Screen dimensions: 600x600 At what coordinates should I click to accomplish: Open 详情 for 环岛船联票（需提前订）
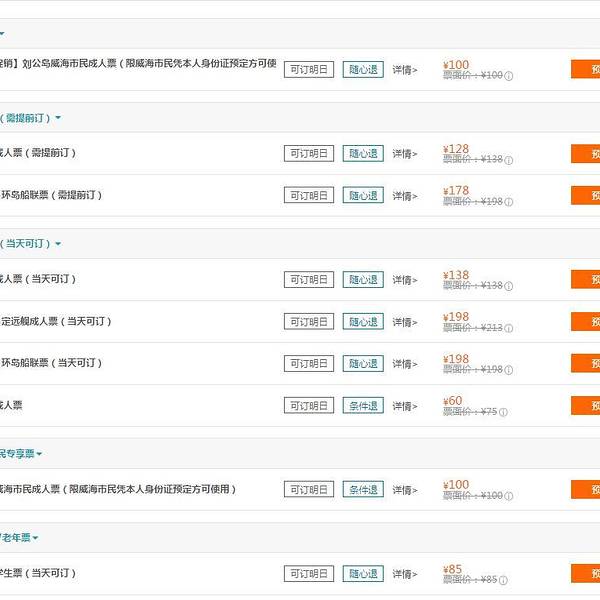click(404, 196)
